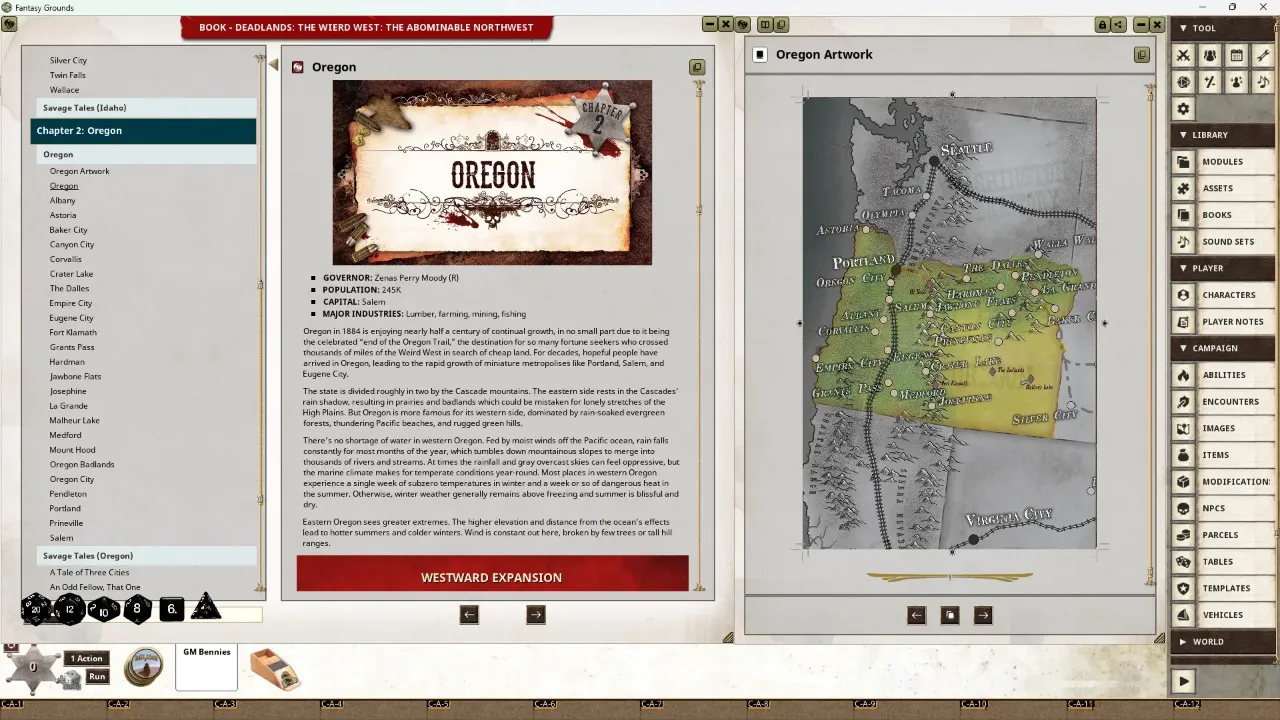Click the 1 Action button
The image size is (1280, 720).
pos(86,658)
